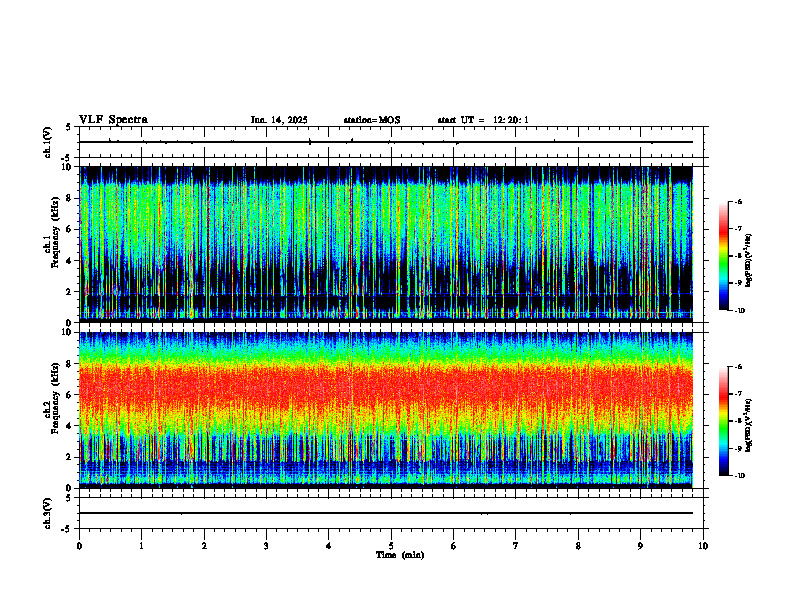
Task: Click the -8 label on ch.2 colorbar
Action: (738, 421)
